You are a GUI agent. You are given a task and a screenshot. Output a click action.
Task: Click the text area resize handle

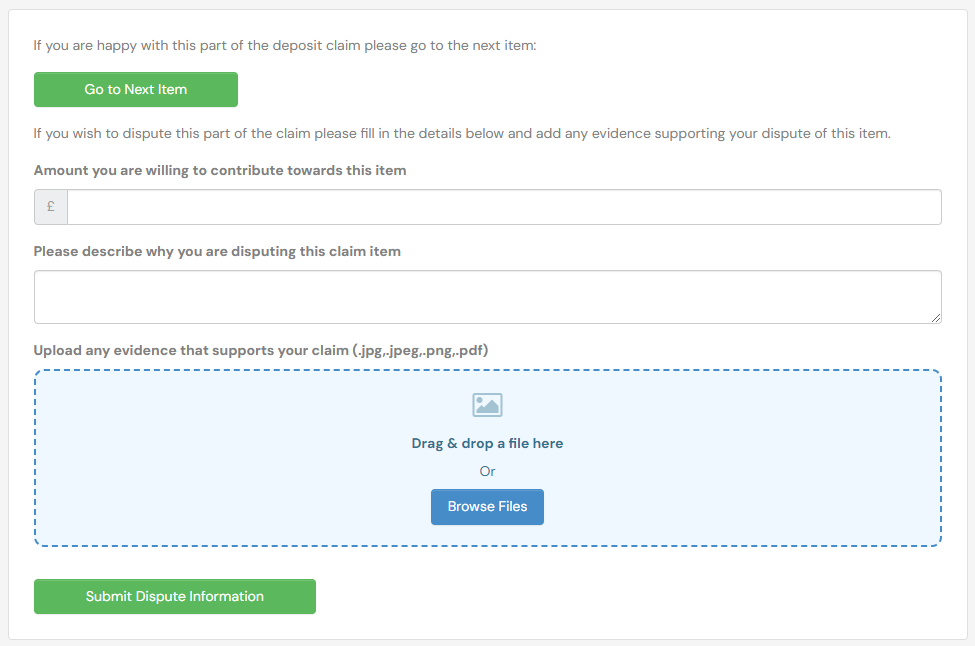[x=935, y=317]
